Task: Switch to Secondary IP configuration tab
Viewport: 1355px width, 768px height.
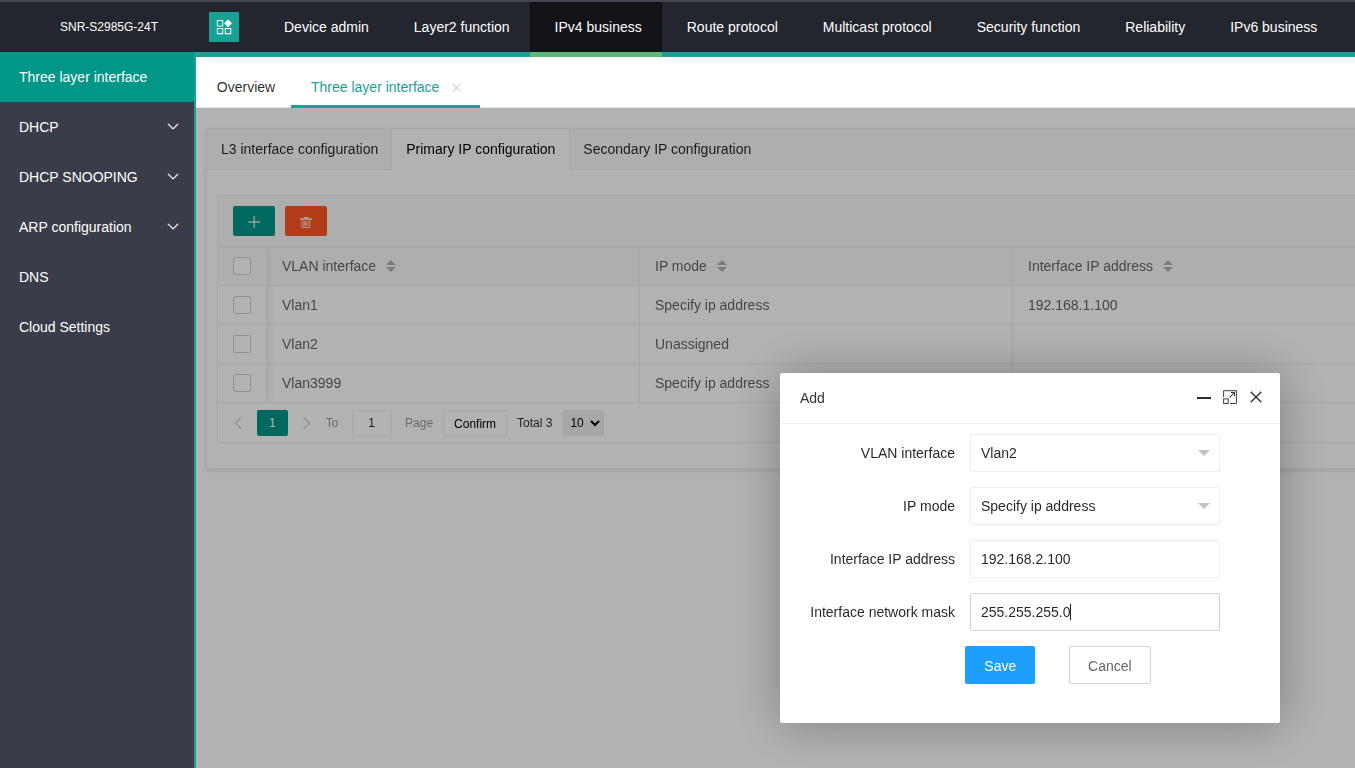Action: tap(667, 149)
